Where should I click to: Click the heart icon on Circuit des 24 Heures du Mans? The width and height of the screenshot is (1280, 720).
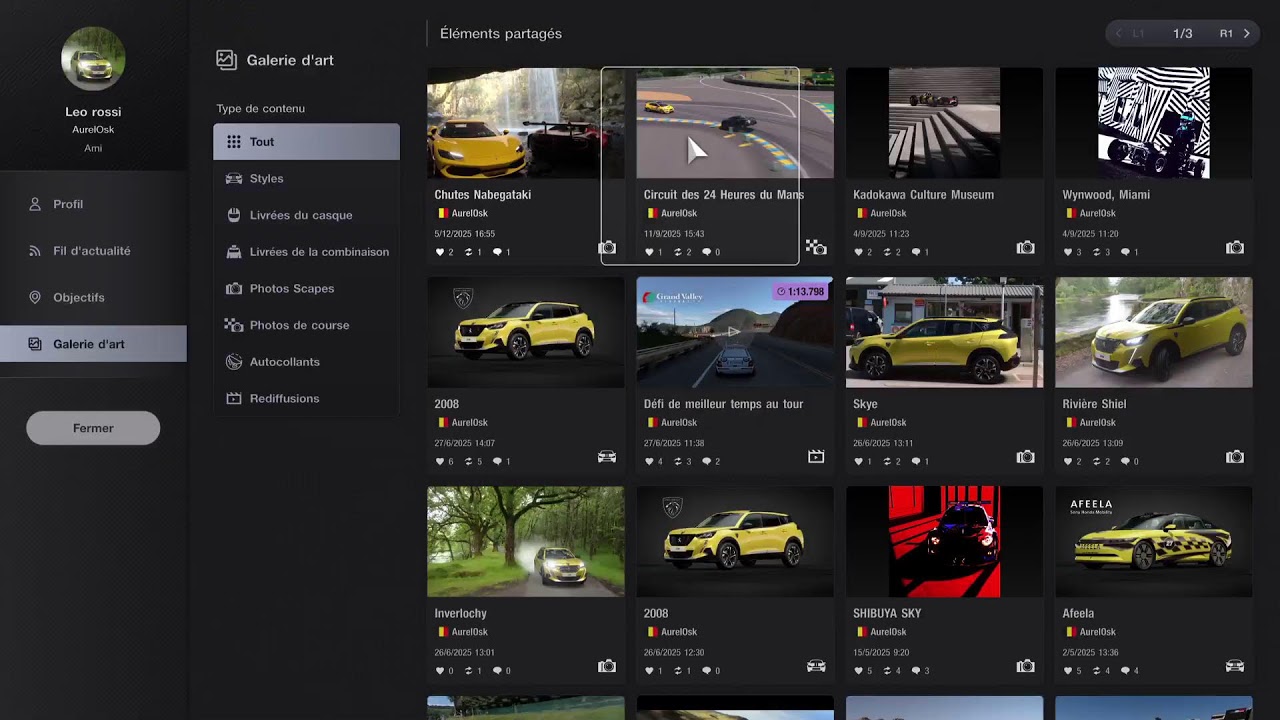tap(649, 252)
